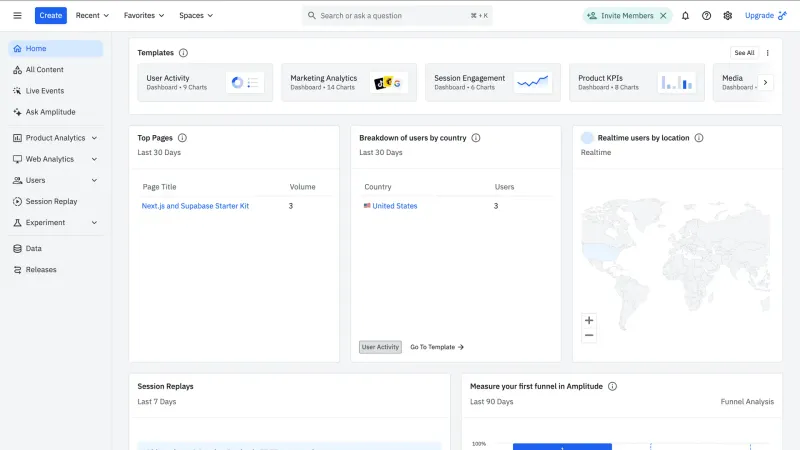Viewport: 800px width, 450px height.
Task: Click the Live Events sparkle icon
Action: [17, 91]
